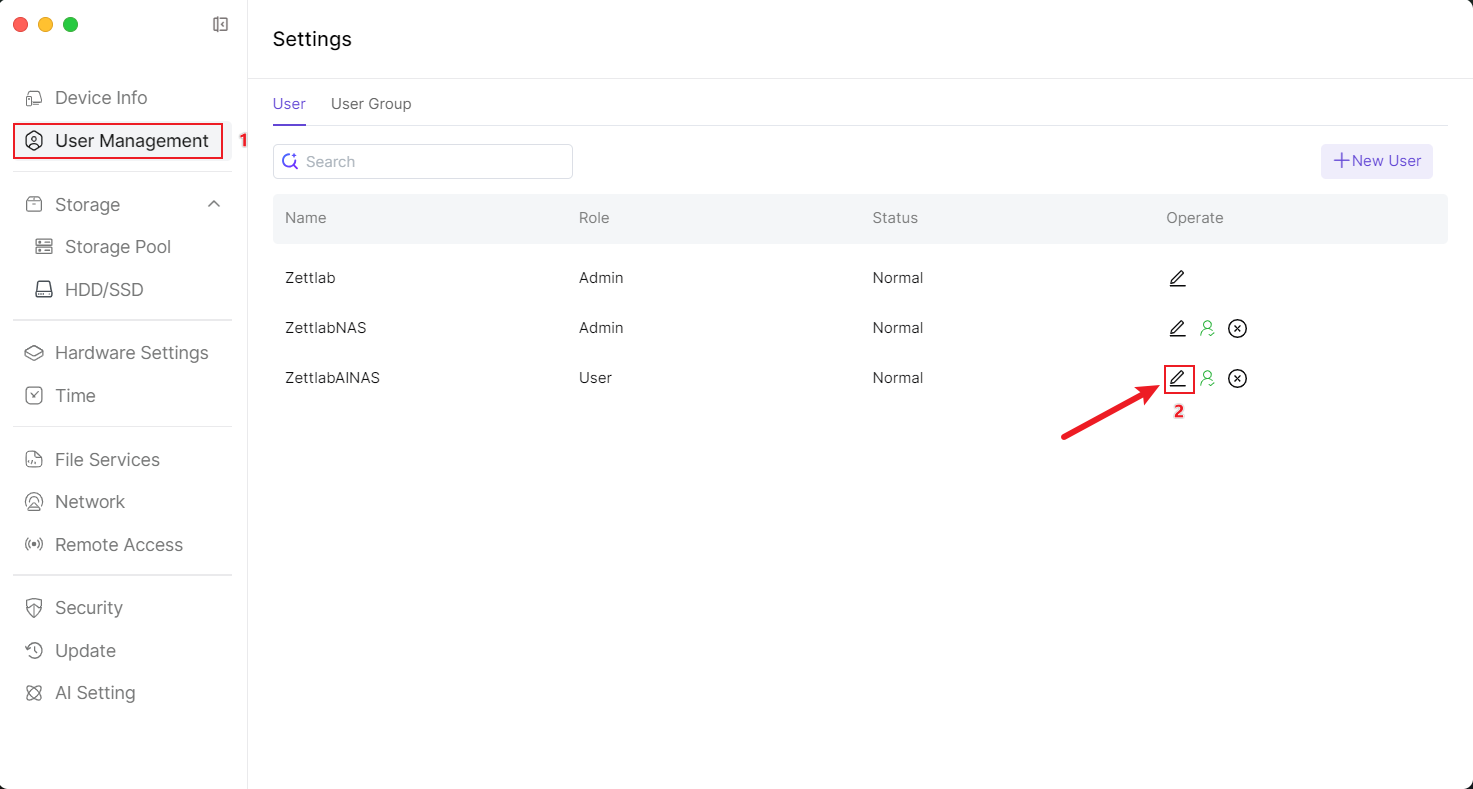The width and height of the screenshot is (1473, 789).
Task: Collapse the sidebar panel
Action: click(x=221, y=25)
